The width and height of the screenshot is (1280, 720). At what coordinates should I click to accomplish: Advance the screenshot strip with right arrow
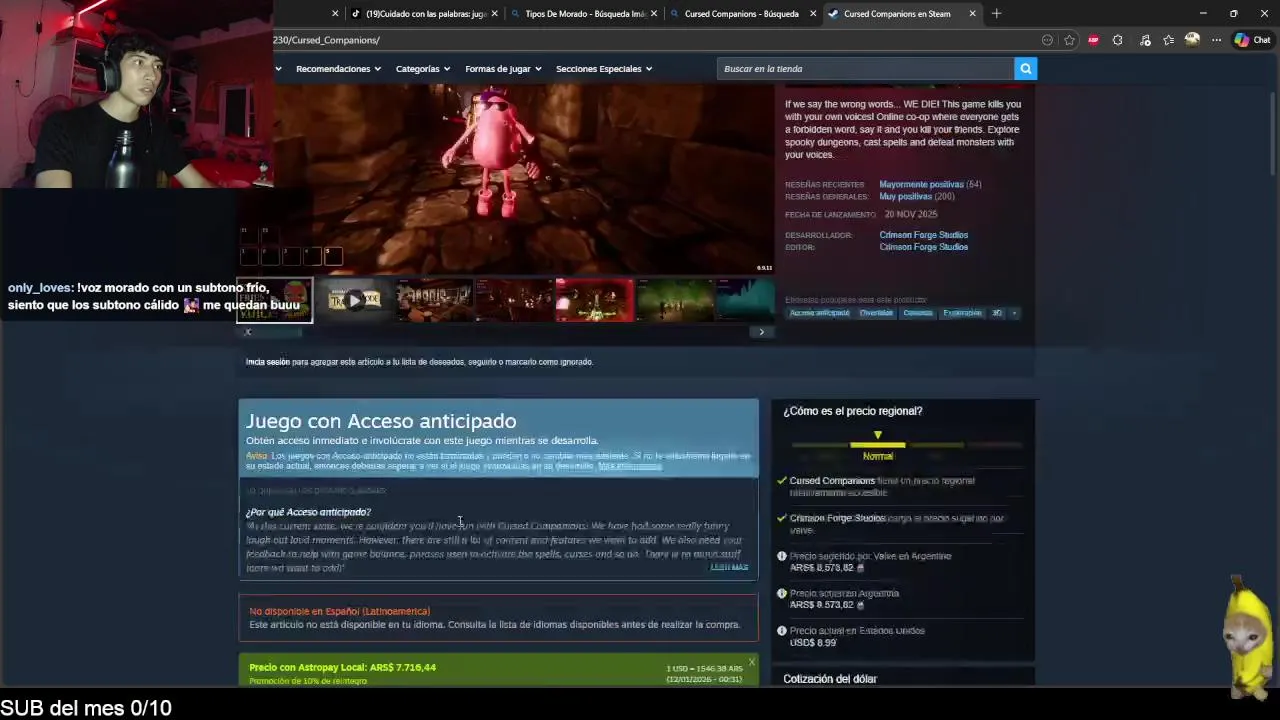pos(761,332)
